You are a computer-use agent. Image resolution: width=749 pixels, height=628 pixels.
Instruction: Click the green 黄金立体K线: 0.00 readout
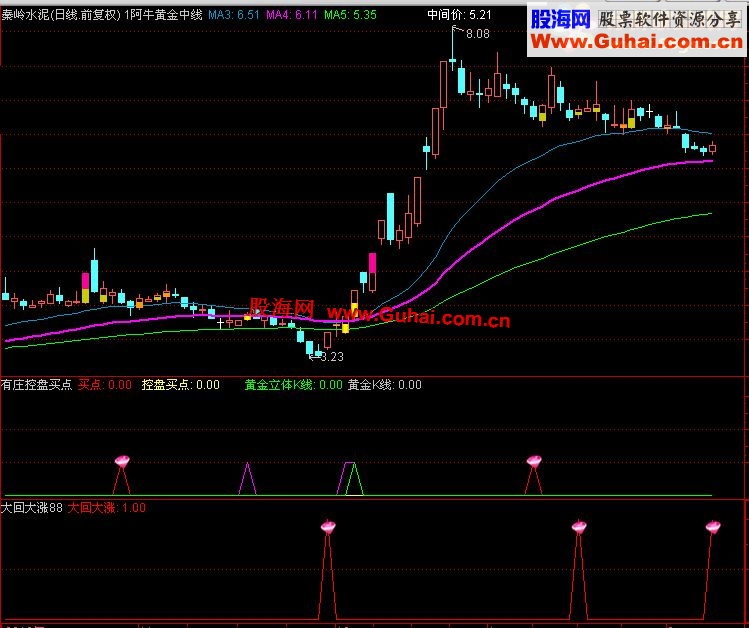[x=294, y=385]
